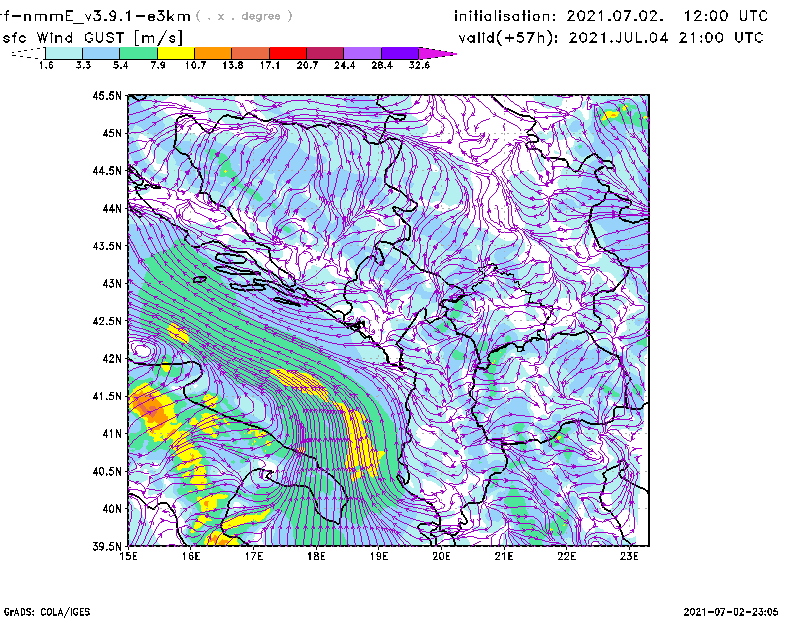This screenshot has width=800, height=618.
Task: Click the '45N' latitude label
Action: tap(112, 133)
